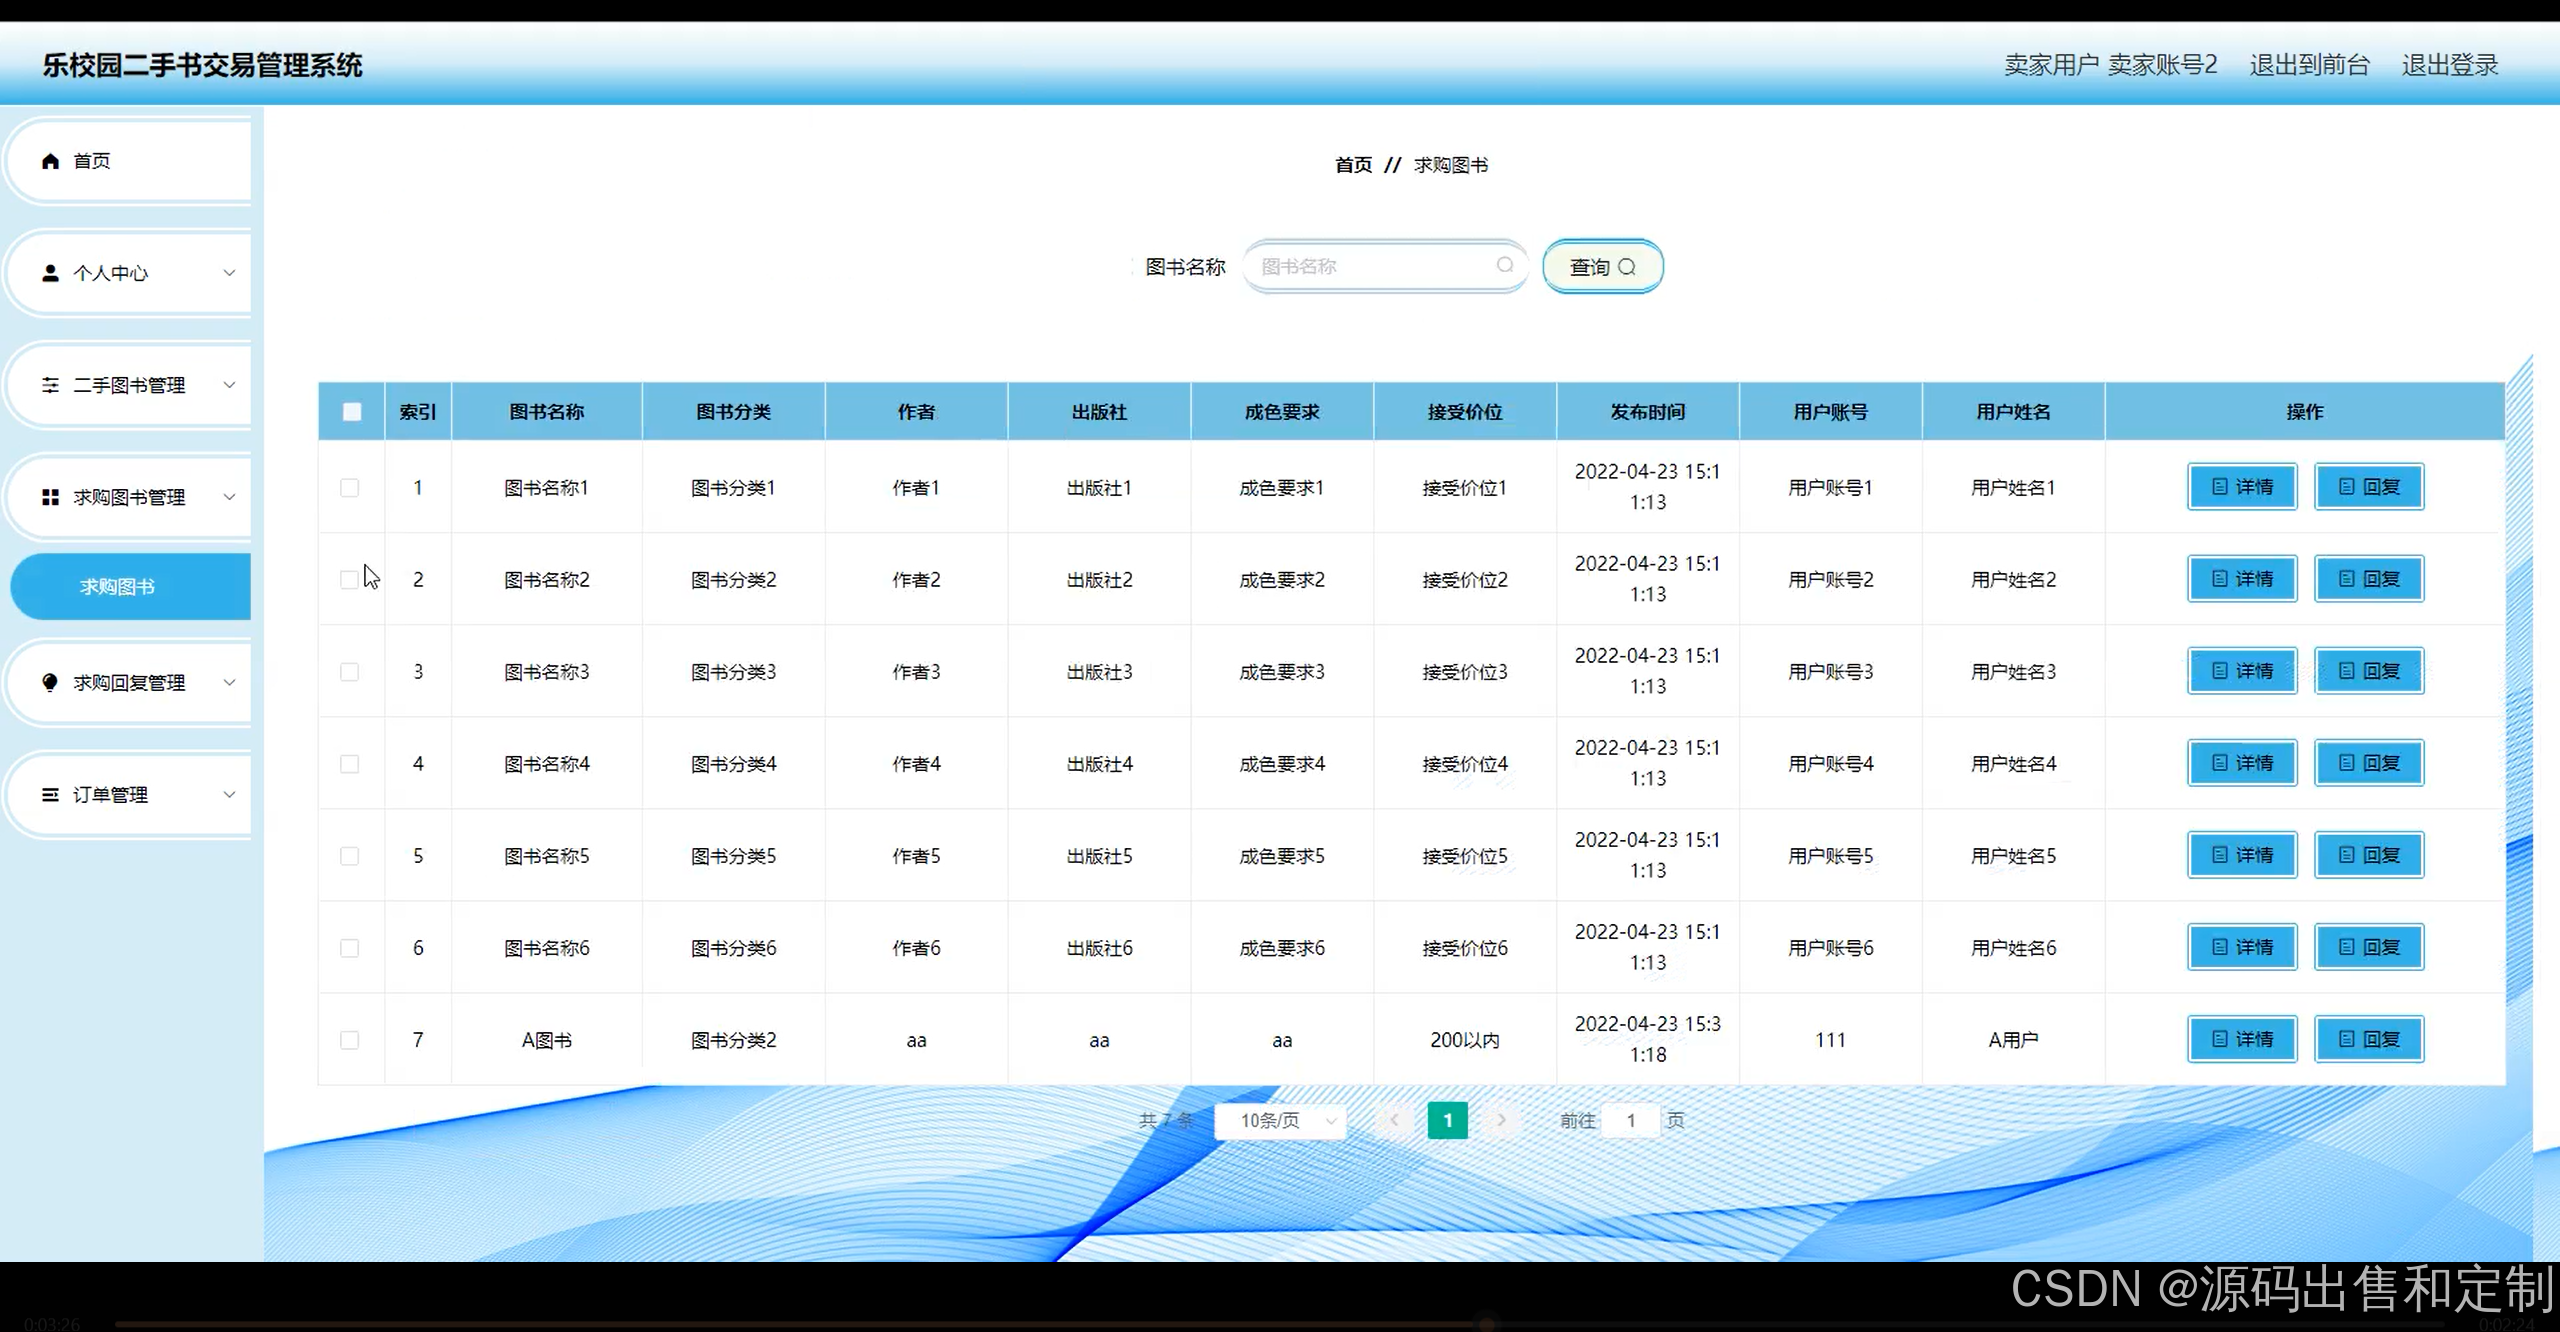
Task: Go to next page arrow
Action: (1500, 1120)
